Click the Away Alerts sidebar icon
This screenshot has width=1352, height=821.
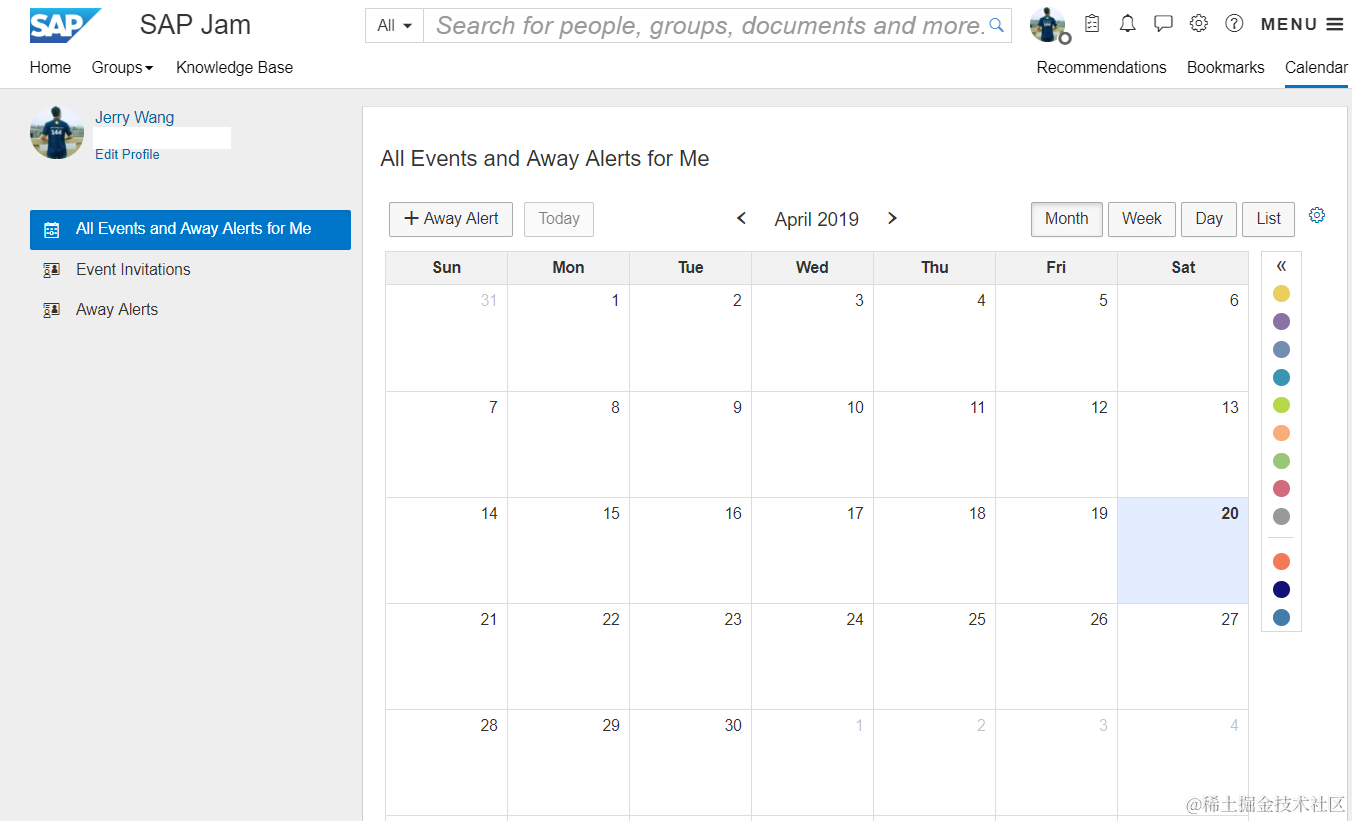(x=51, y=310)
